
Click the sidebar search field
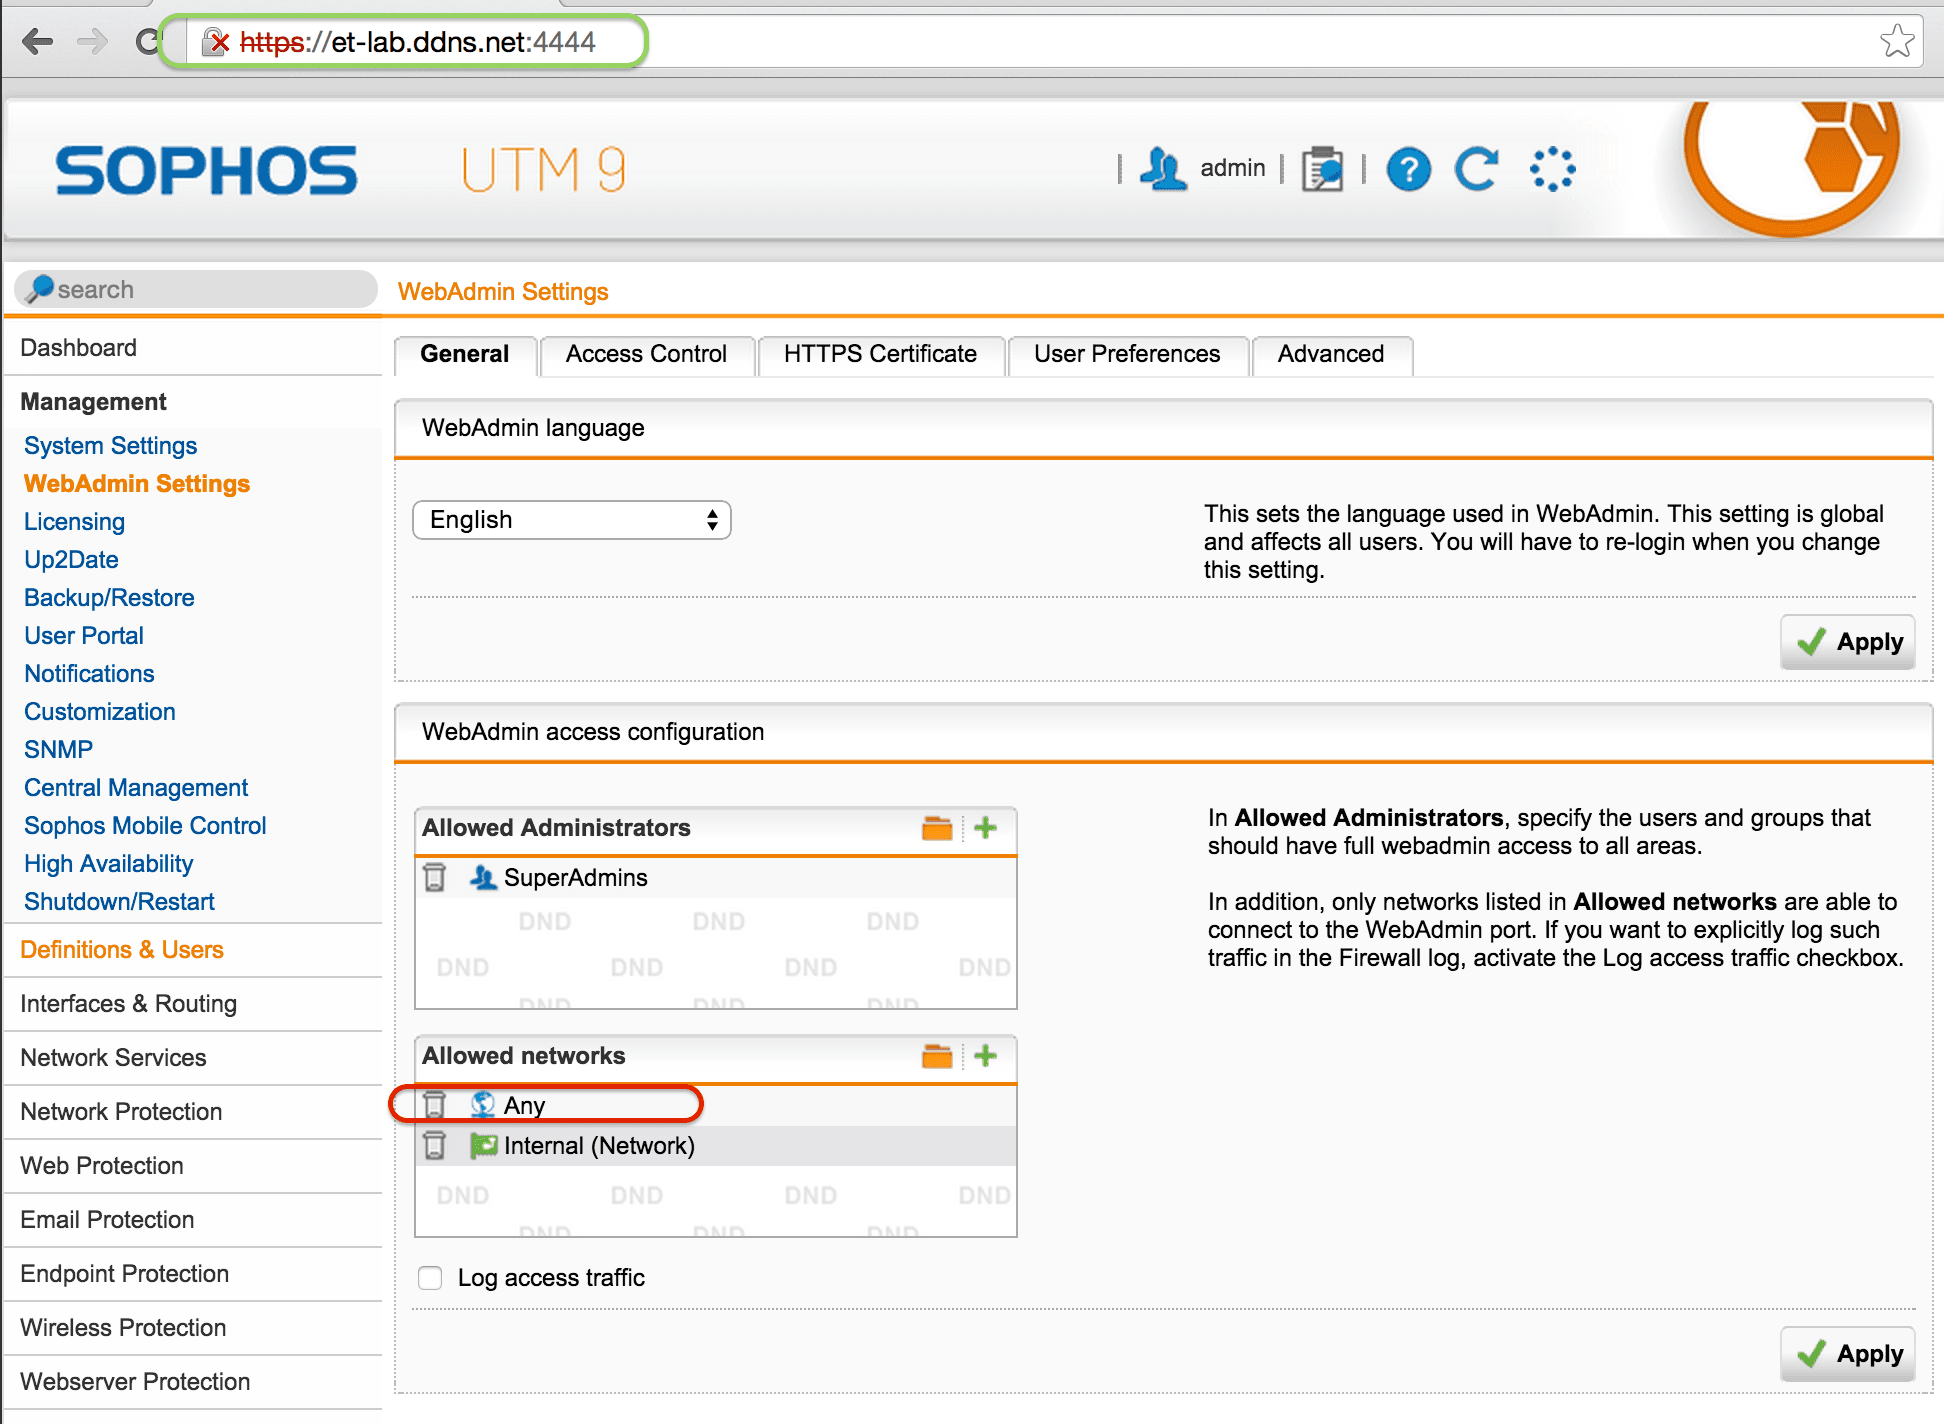tap(196, 289)
